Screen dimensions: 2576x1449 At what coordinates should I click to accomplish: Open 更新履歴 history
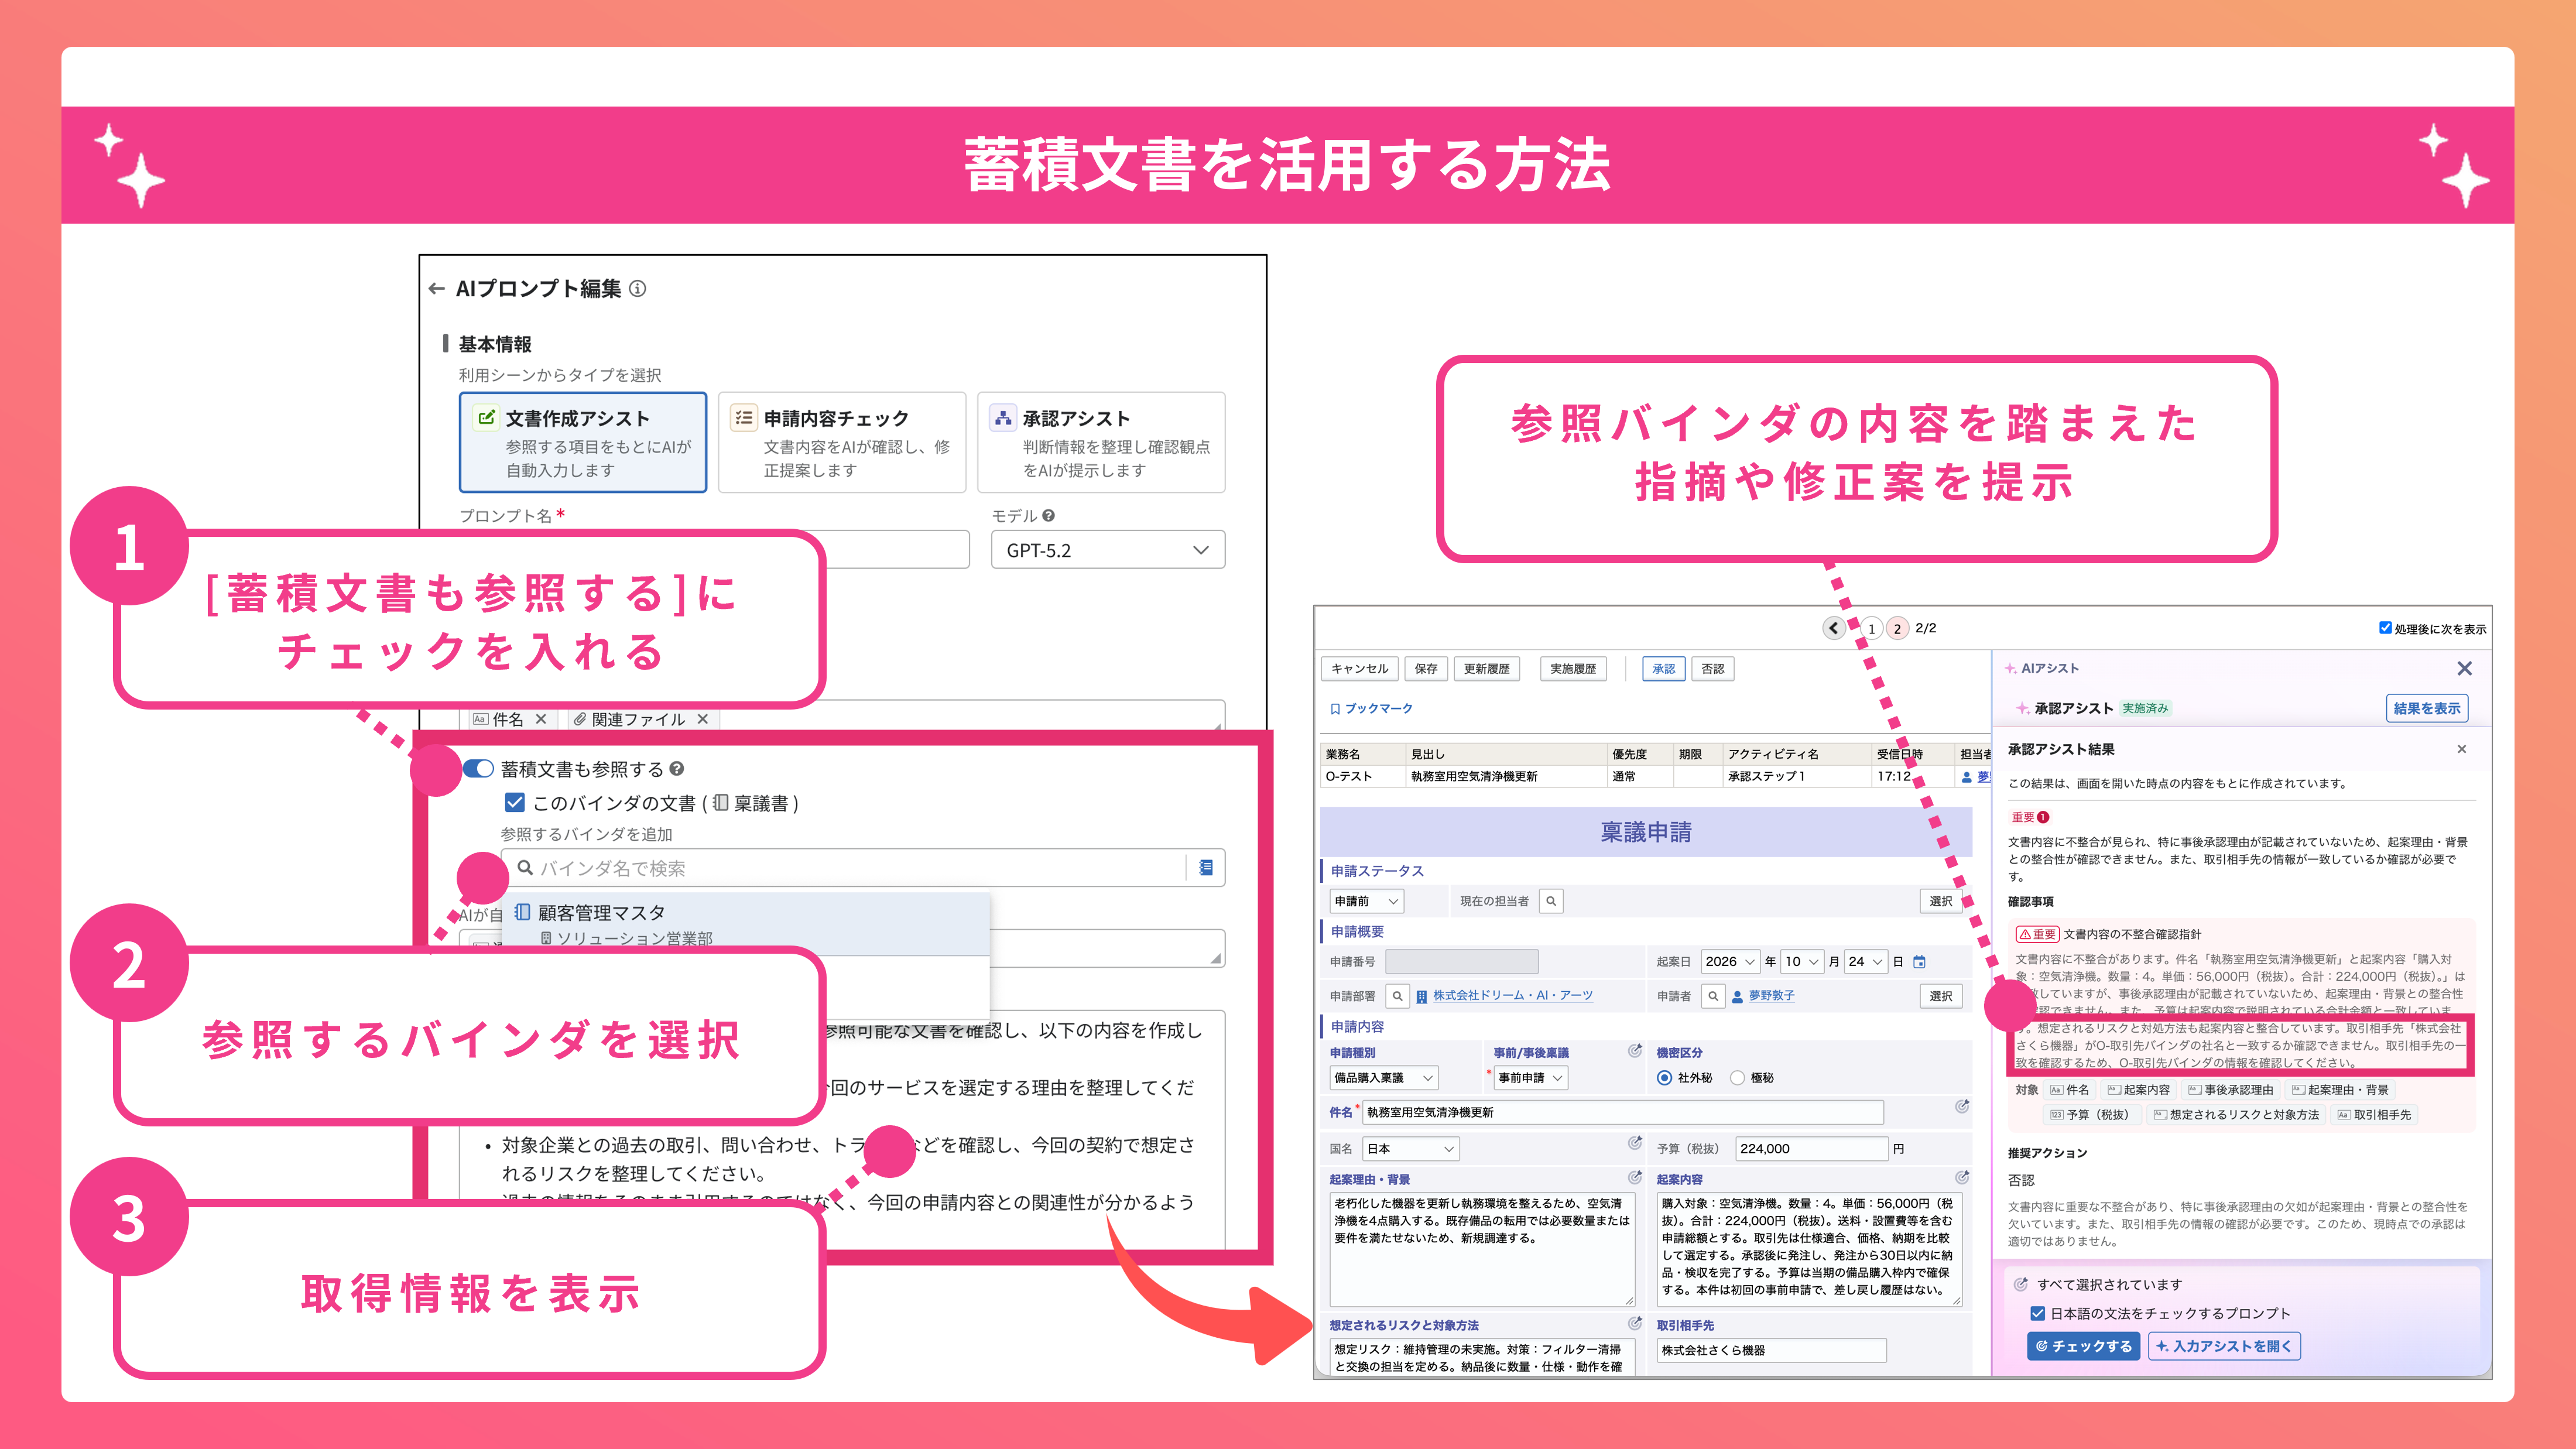[1486, 669]
